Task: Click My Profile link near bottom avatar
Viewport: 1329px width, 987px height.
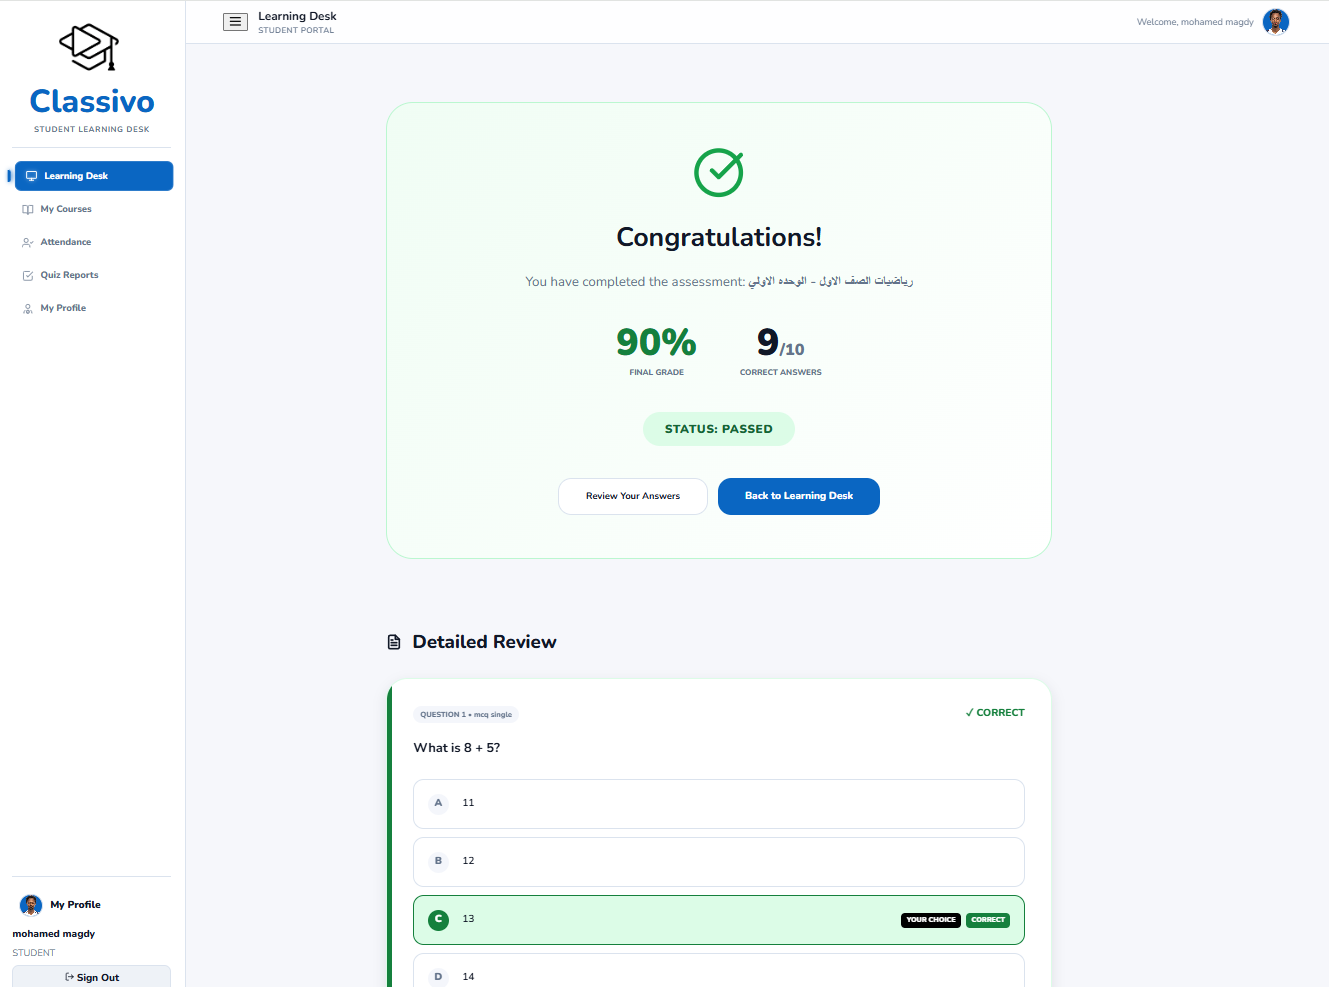Action: [76, 905]
